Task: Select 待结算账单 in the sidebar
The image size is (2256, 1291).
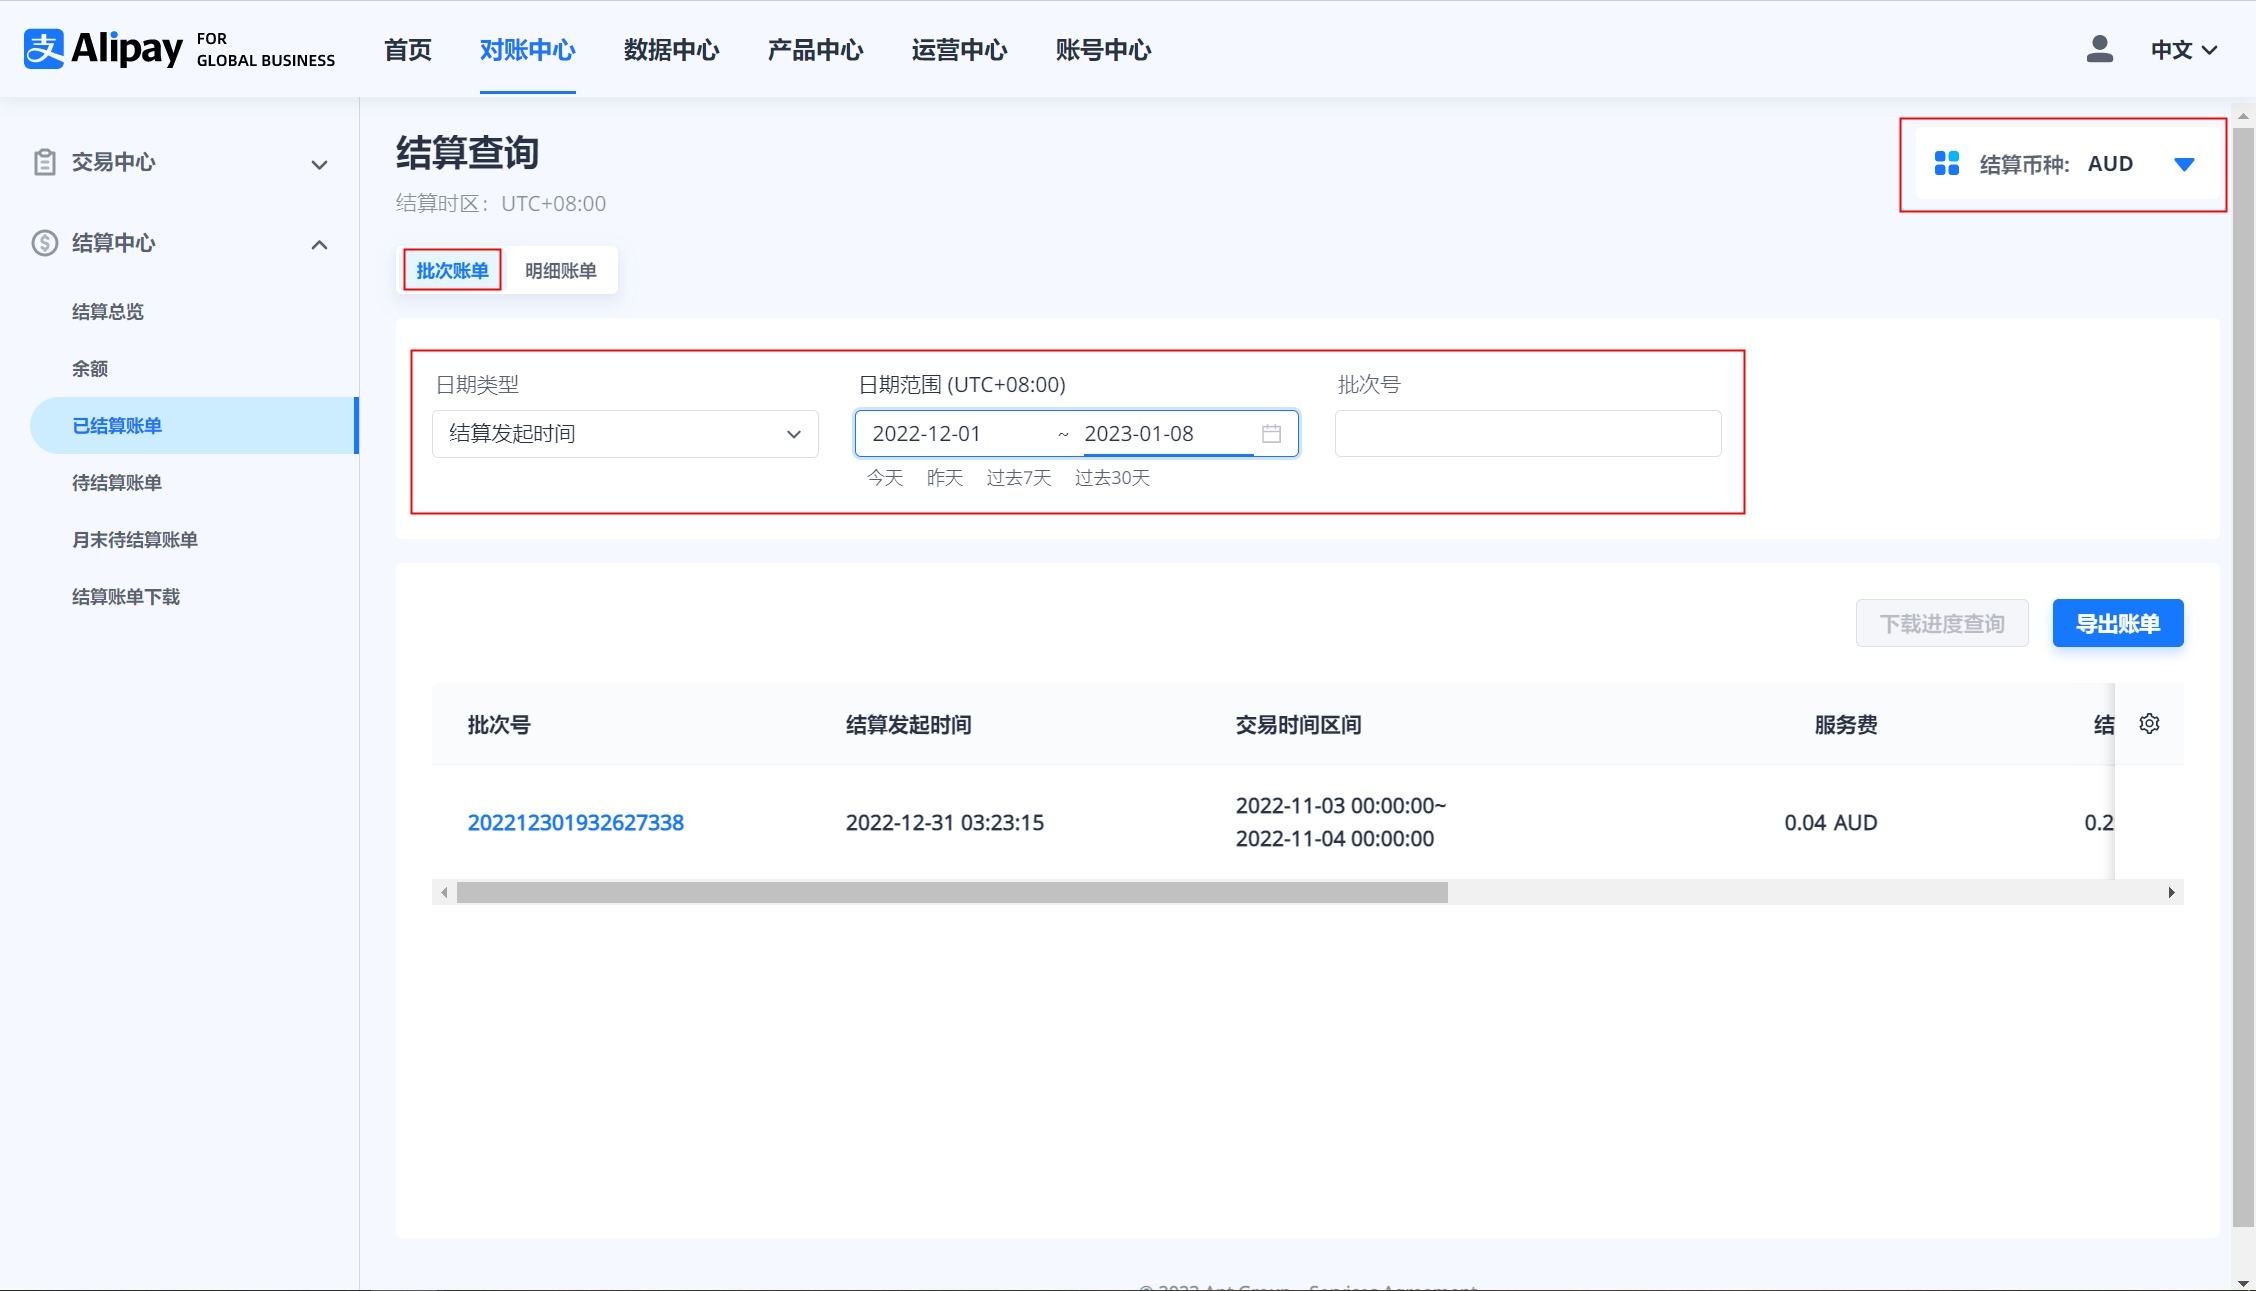Action: [x=117, y=483]
